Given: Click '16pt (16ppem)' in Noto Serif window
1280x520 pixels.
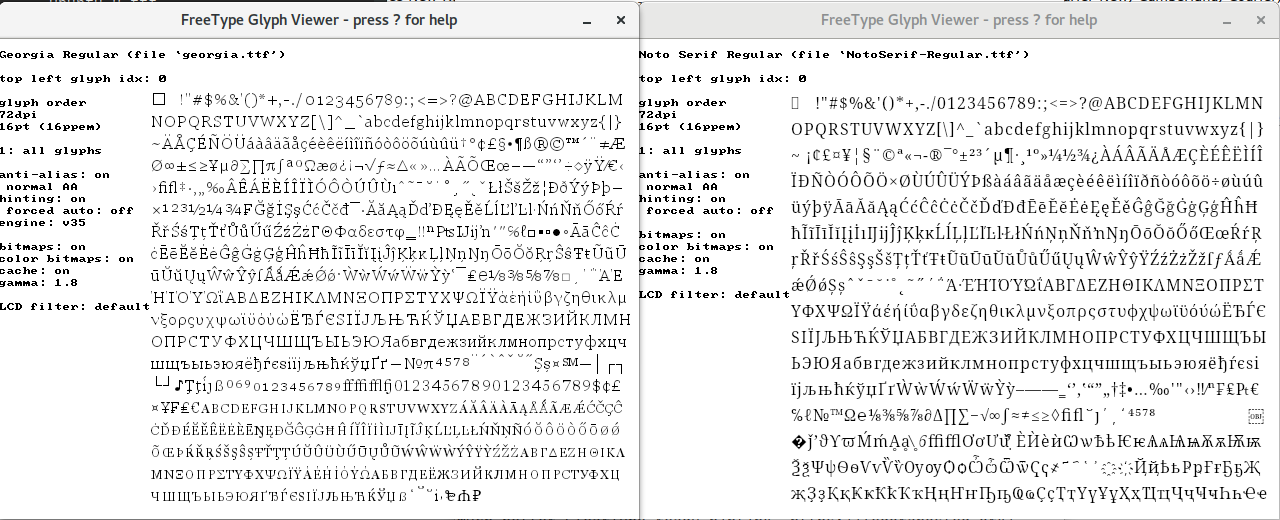Looking at the screenshot, I should pyautogui.click(x=691, y=126).
